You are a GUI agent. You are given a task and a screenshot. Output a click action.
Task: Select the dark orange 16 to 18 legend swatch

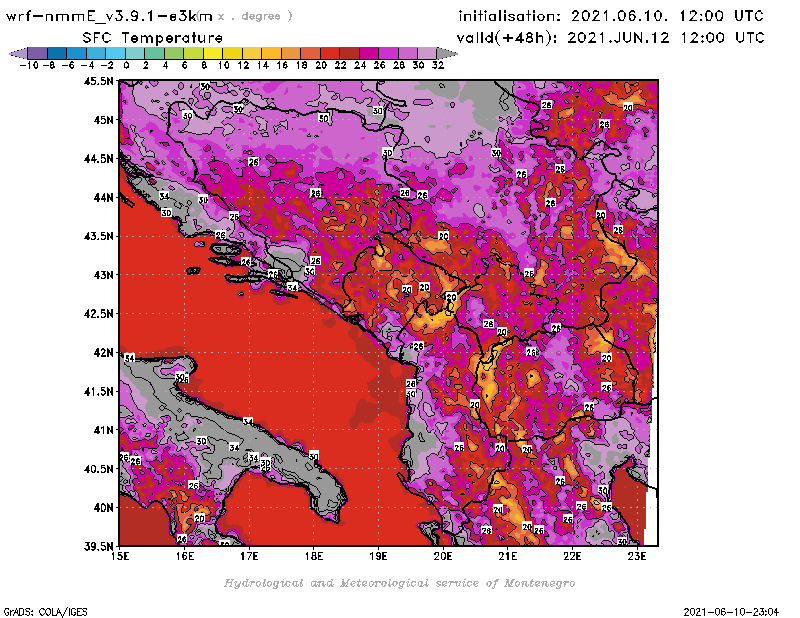tap(291, 53)
